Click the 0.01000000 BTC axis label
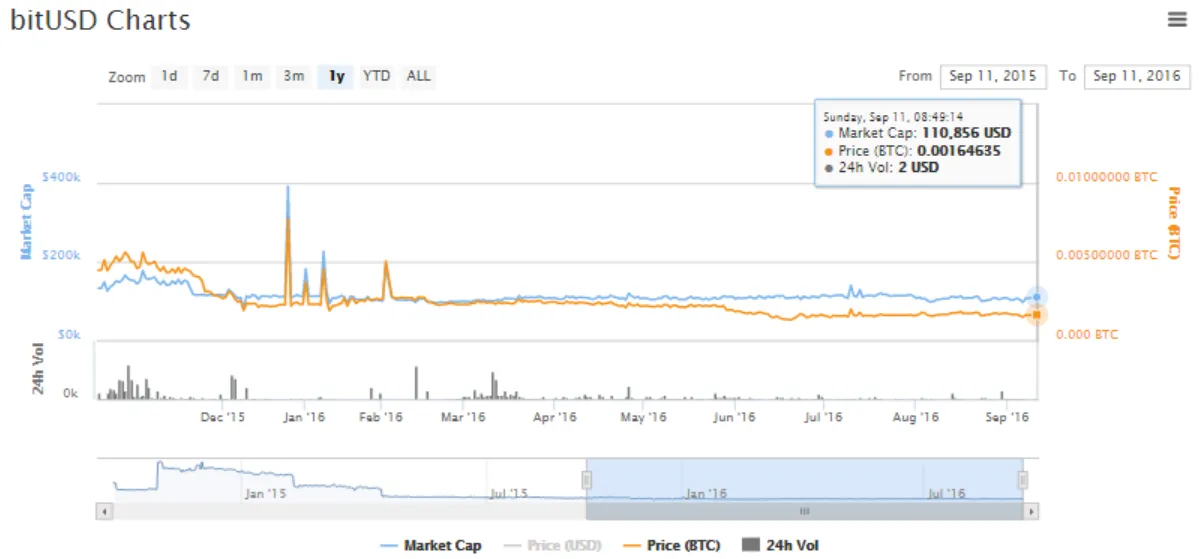The image size is (1203, 559). (1106, 178)
